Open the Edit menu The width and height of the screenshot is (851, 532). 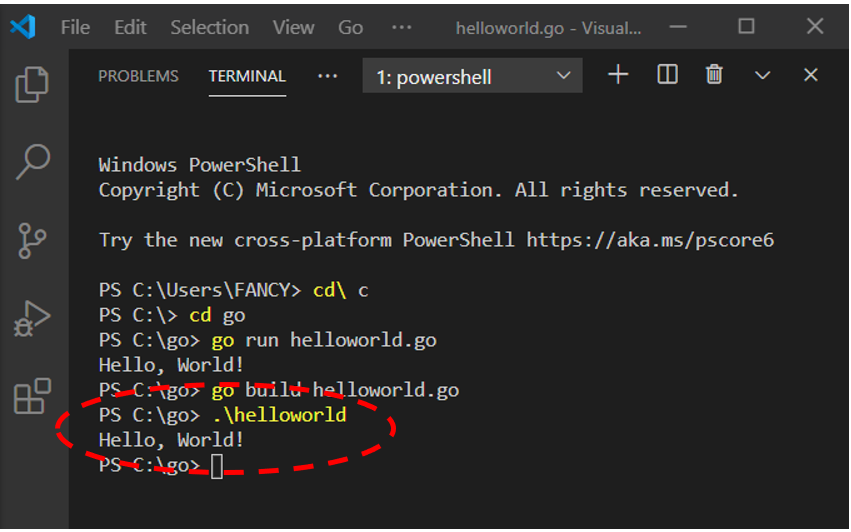coord(130,27)
